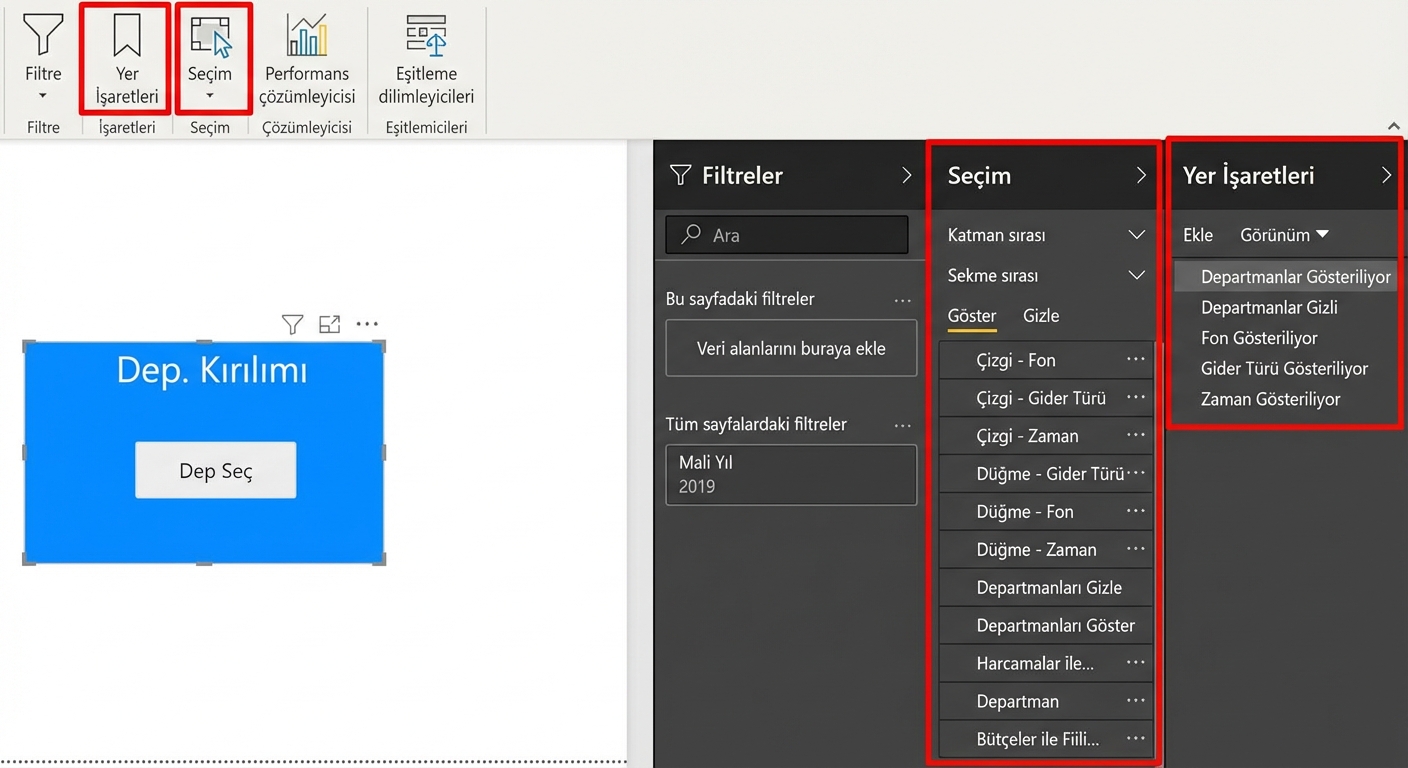1408x768 pixels.
Task: Collapse the Seçim pane with chevron
Action: point(1141,176)
